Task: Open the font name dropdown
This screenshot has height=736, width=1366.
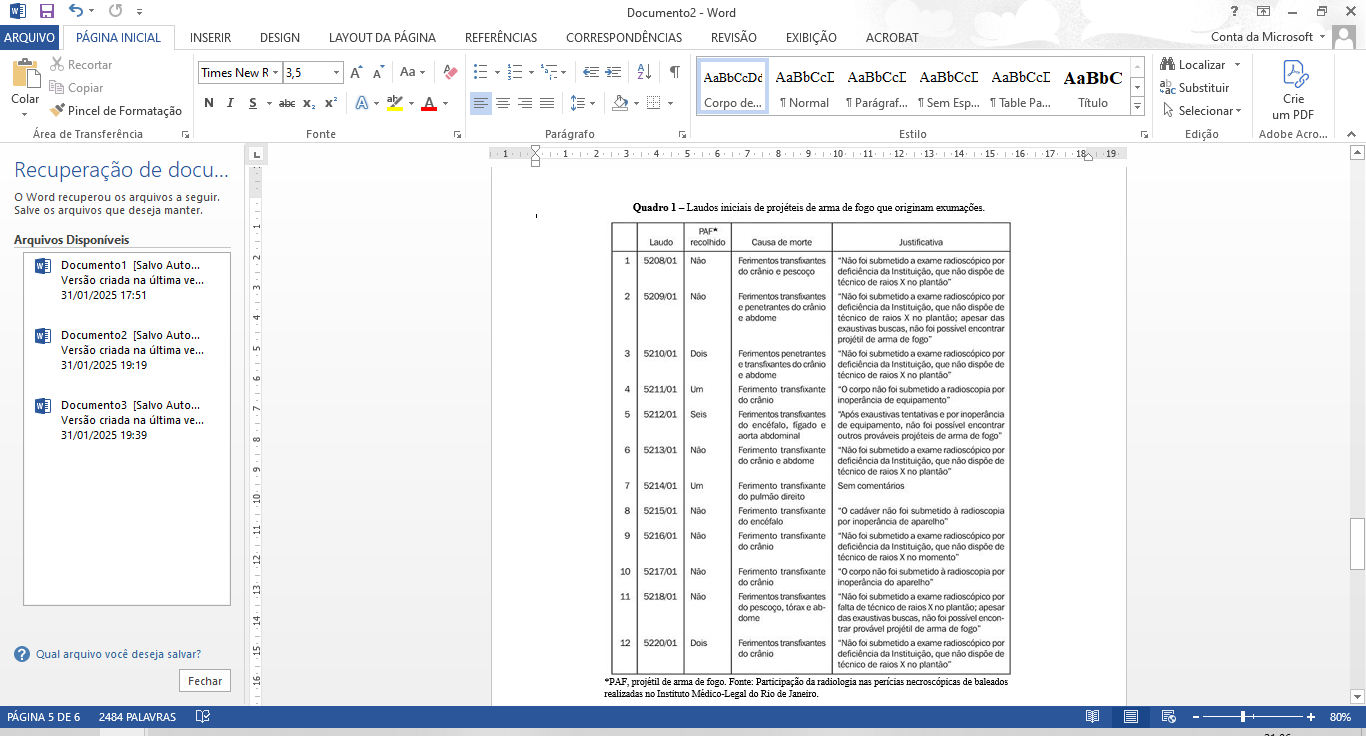Action: point(276,73)
